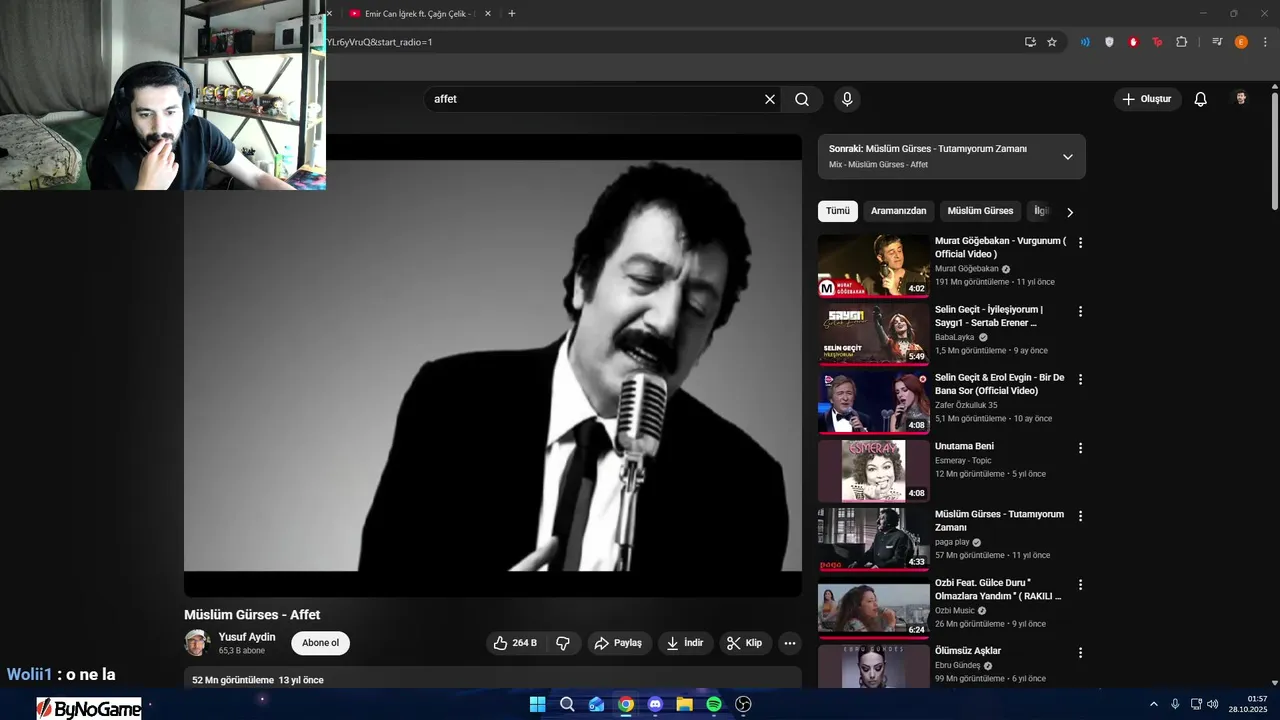This screenshot has width=1280, height=720.
Task: Click the magnifier search button
Action: pos(802,99)
